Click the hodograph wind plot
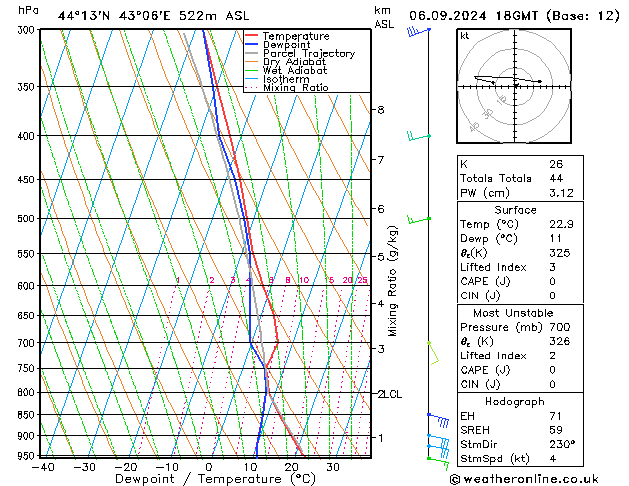629x486 pixels. click(x=514, y=86)
